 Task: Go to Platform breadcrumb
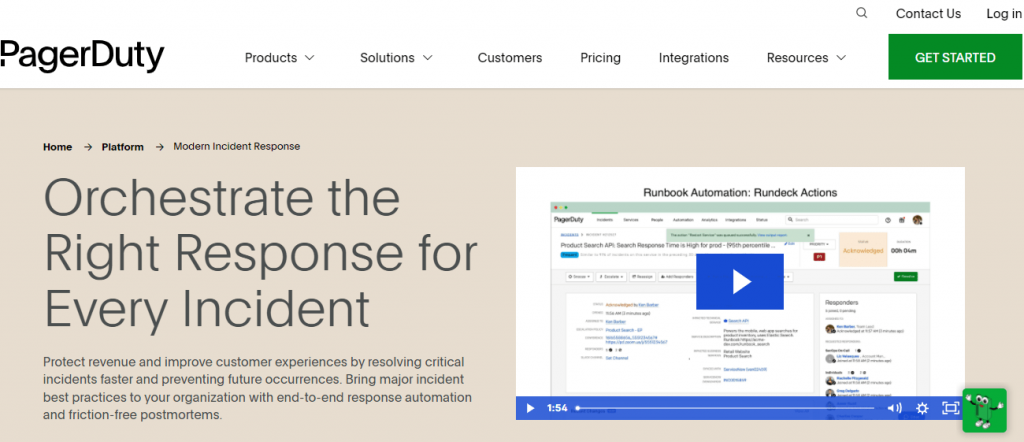click(x=122, y=147)
